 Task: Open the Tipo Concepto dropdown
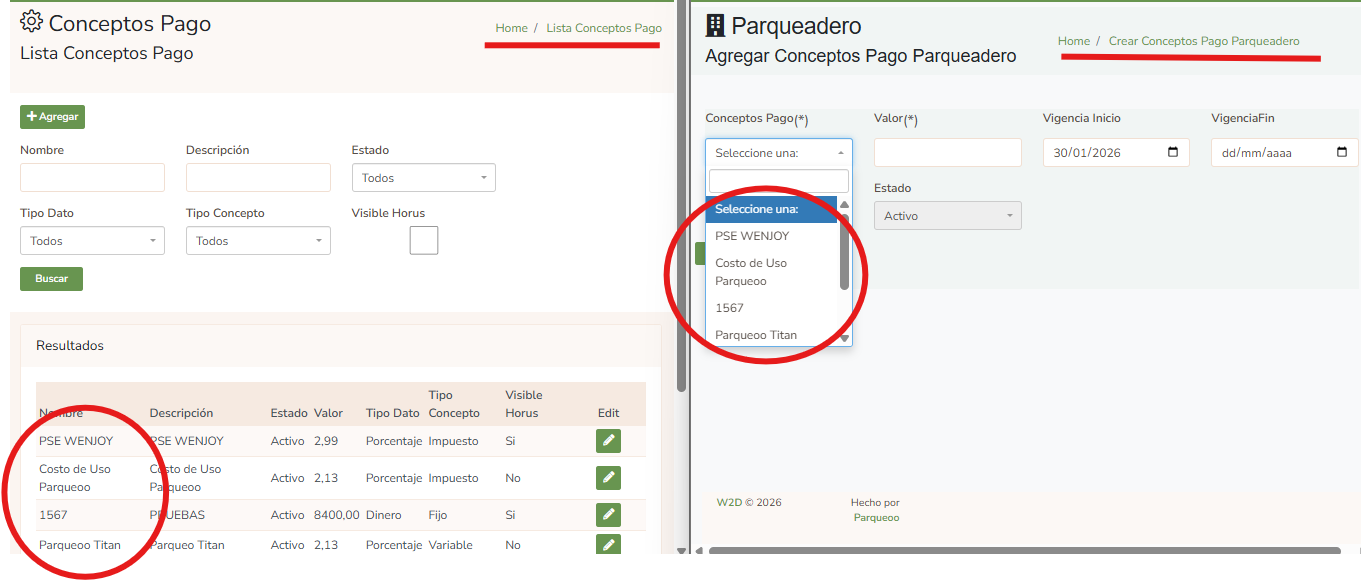258,240
